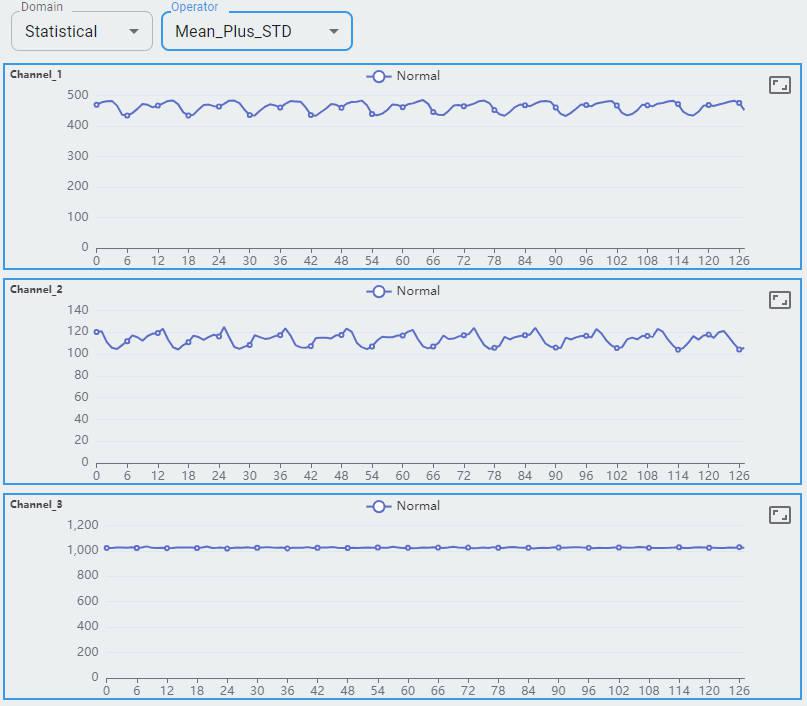Select Channel_3 data point at x=0

click(x=107, y=548)
